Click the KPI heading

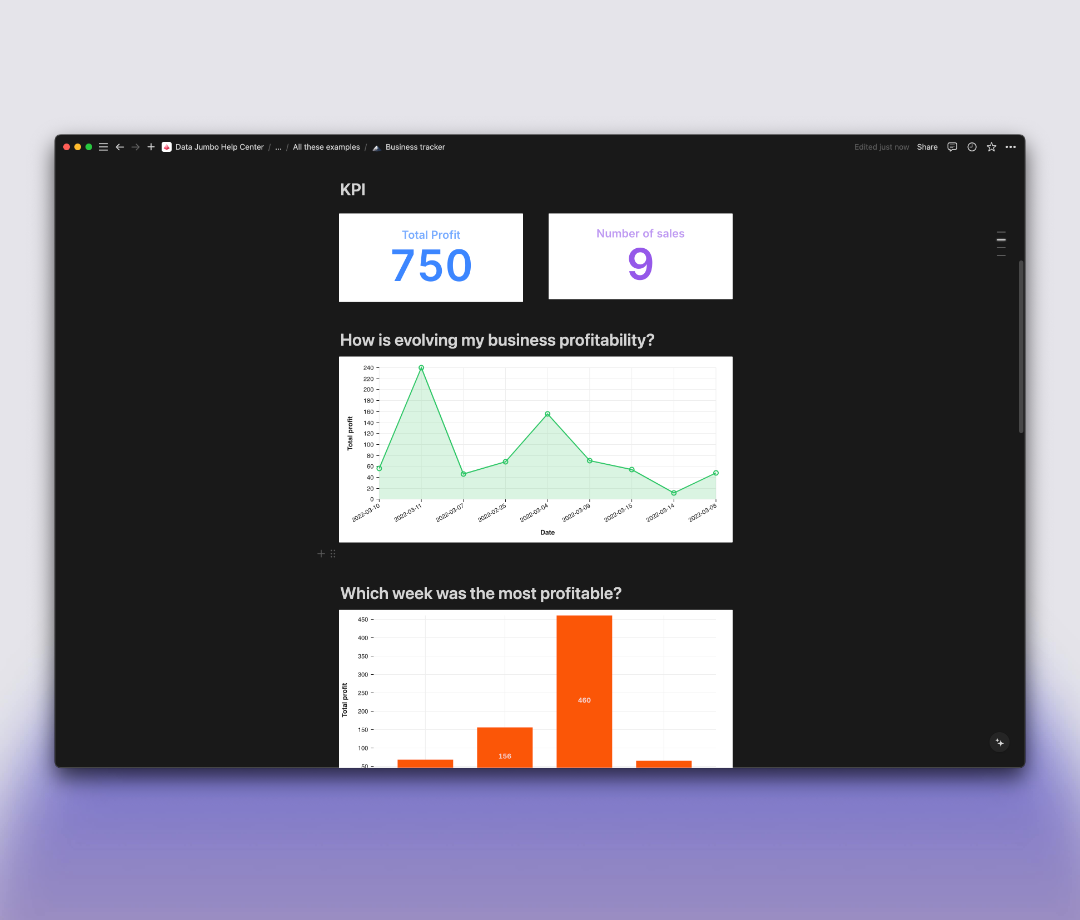[x=353, y=189]
